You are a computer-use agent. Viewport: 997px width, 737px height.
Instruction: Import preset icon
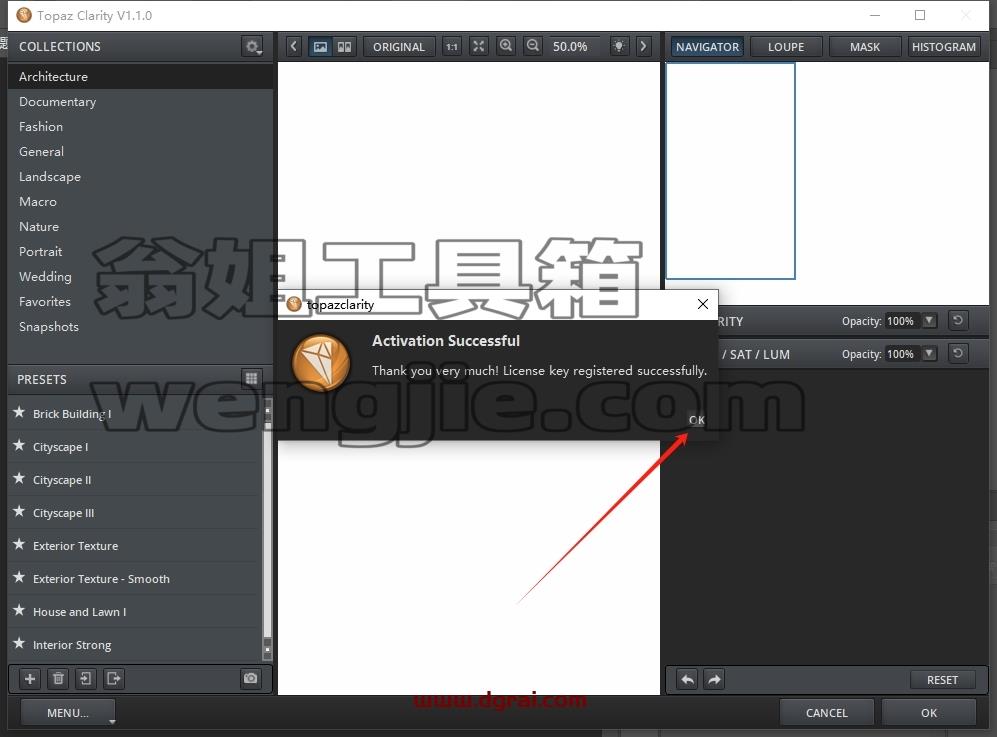coord(85,678)
